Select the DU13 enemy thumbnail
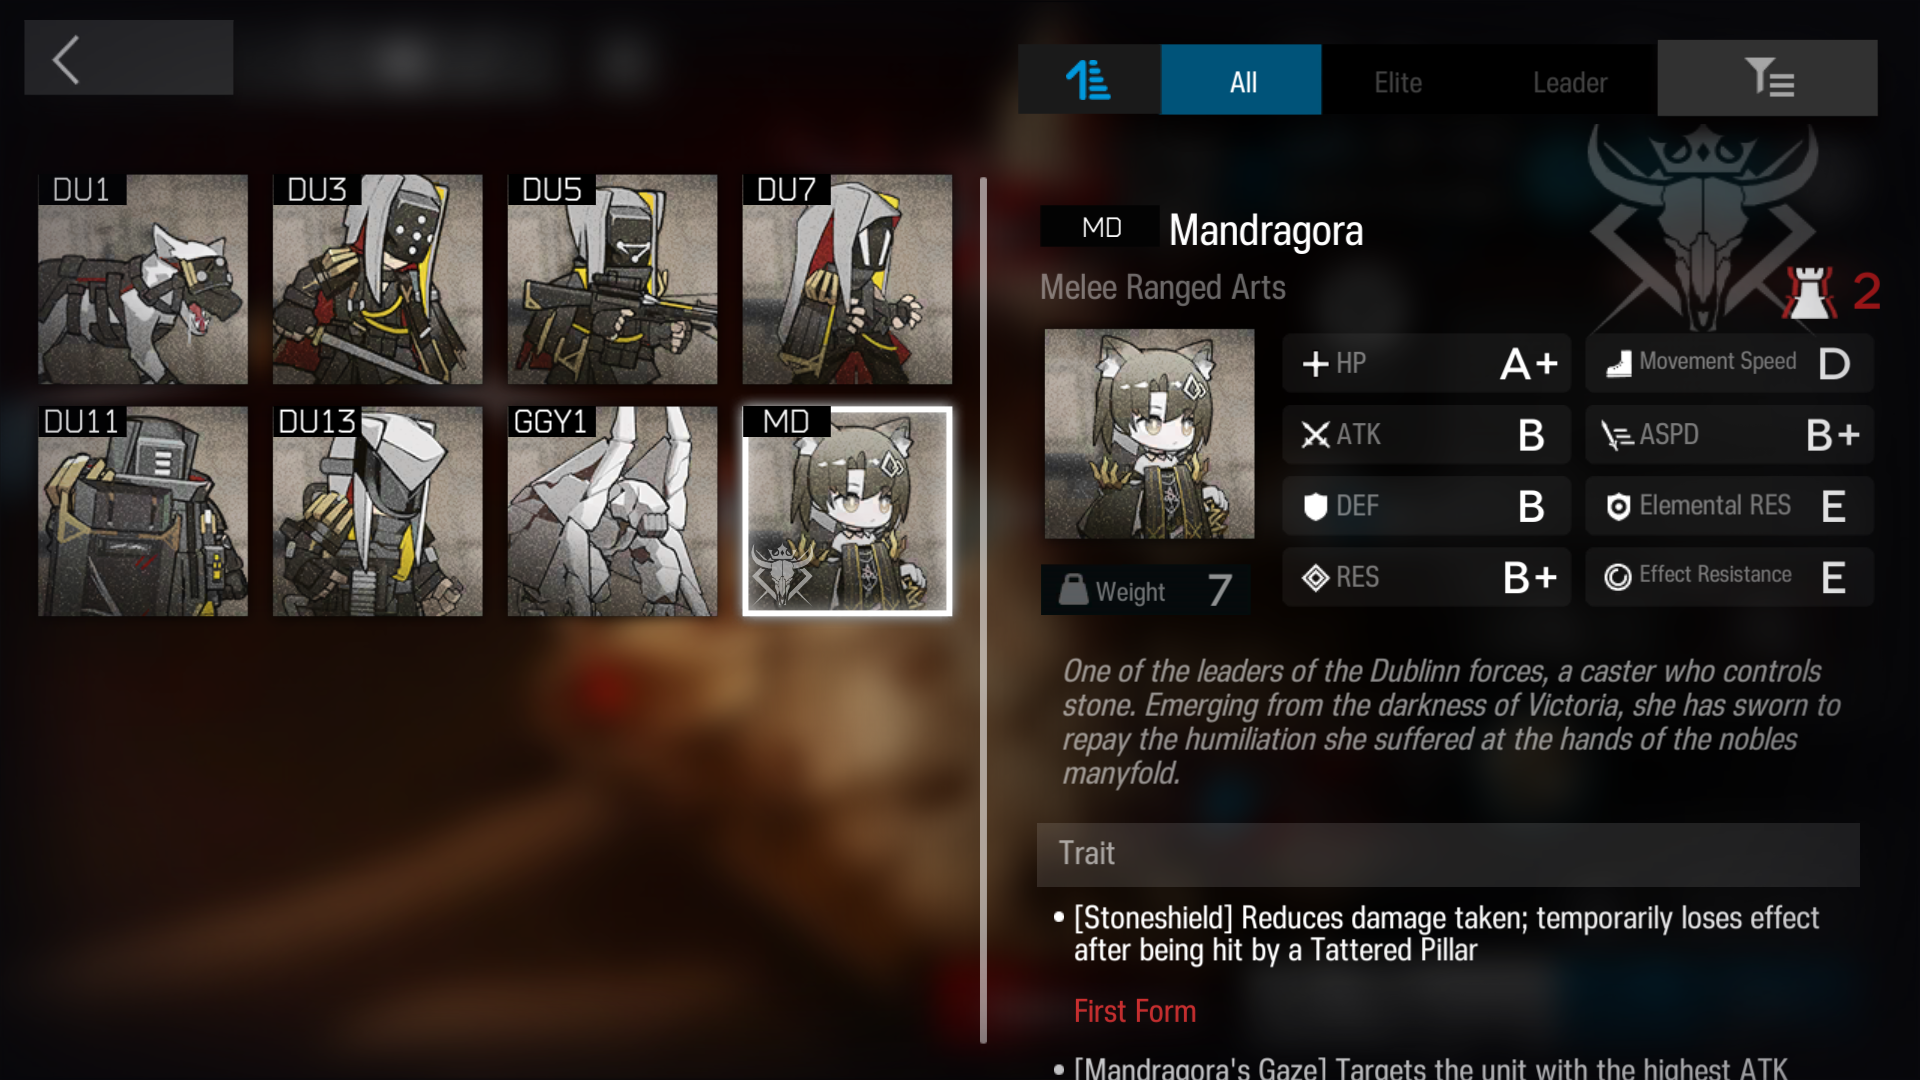Screen dimensions: 1920x1080 [377, 511]
